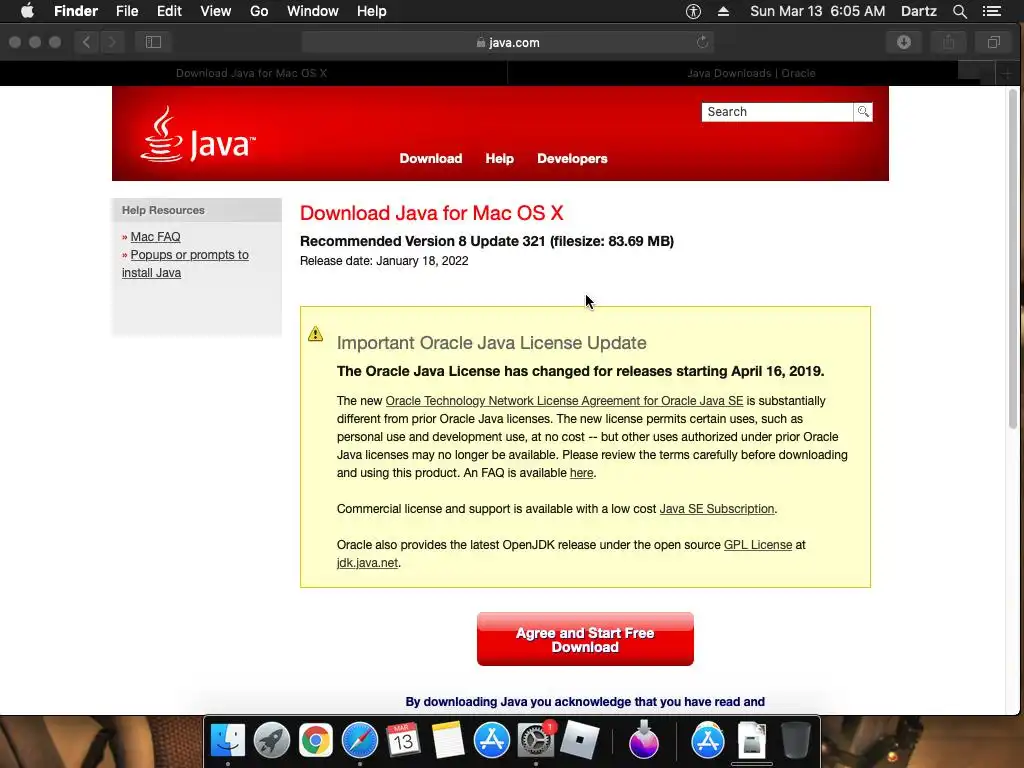Screen dimensions: 1024x768
Task: Open System Preferences with update badge
Action: (x=536, y=740)
